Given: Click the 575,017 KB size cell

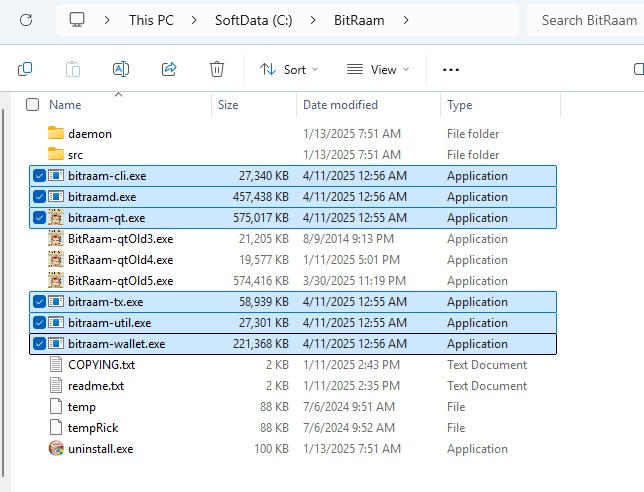Looking at the screenshot, I should [261, 218].
